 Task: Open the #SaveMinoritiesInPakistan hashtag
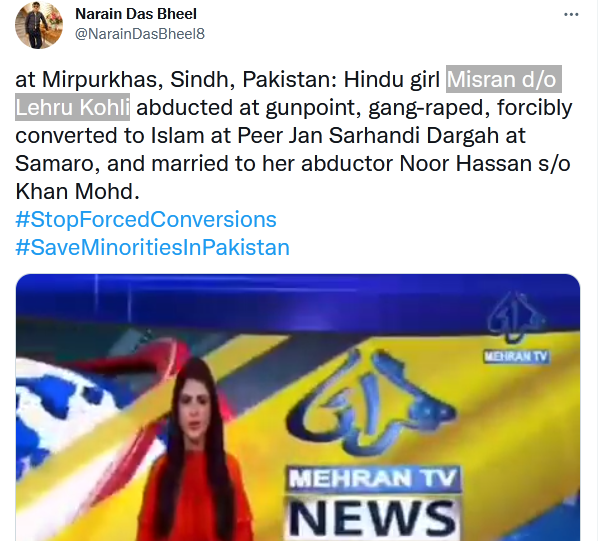(152, 248)
